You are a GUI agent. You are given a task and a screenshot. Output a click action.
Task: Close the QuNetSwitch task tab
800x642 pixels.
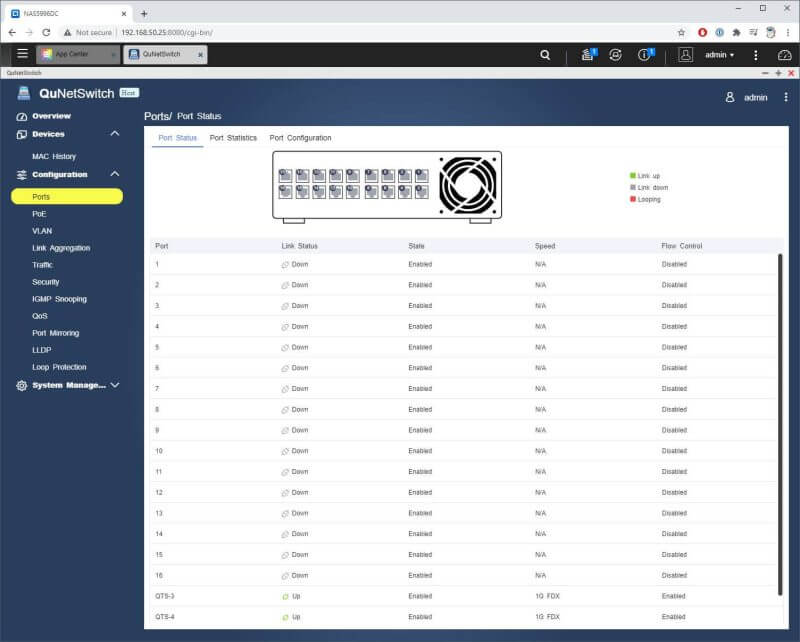click(x=201, y=55)
